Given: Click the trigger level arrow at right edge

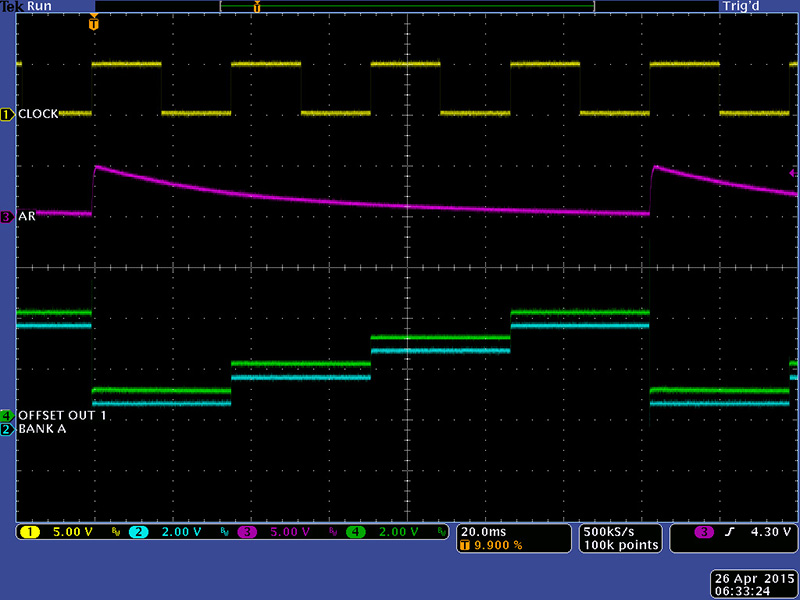Looking at the screenshot, I should tap(792, 172).
